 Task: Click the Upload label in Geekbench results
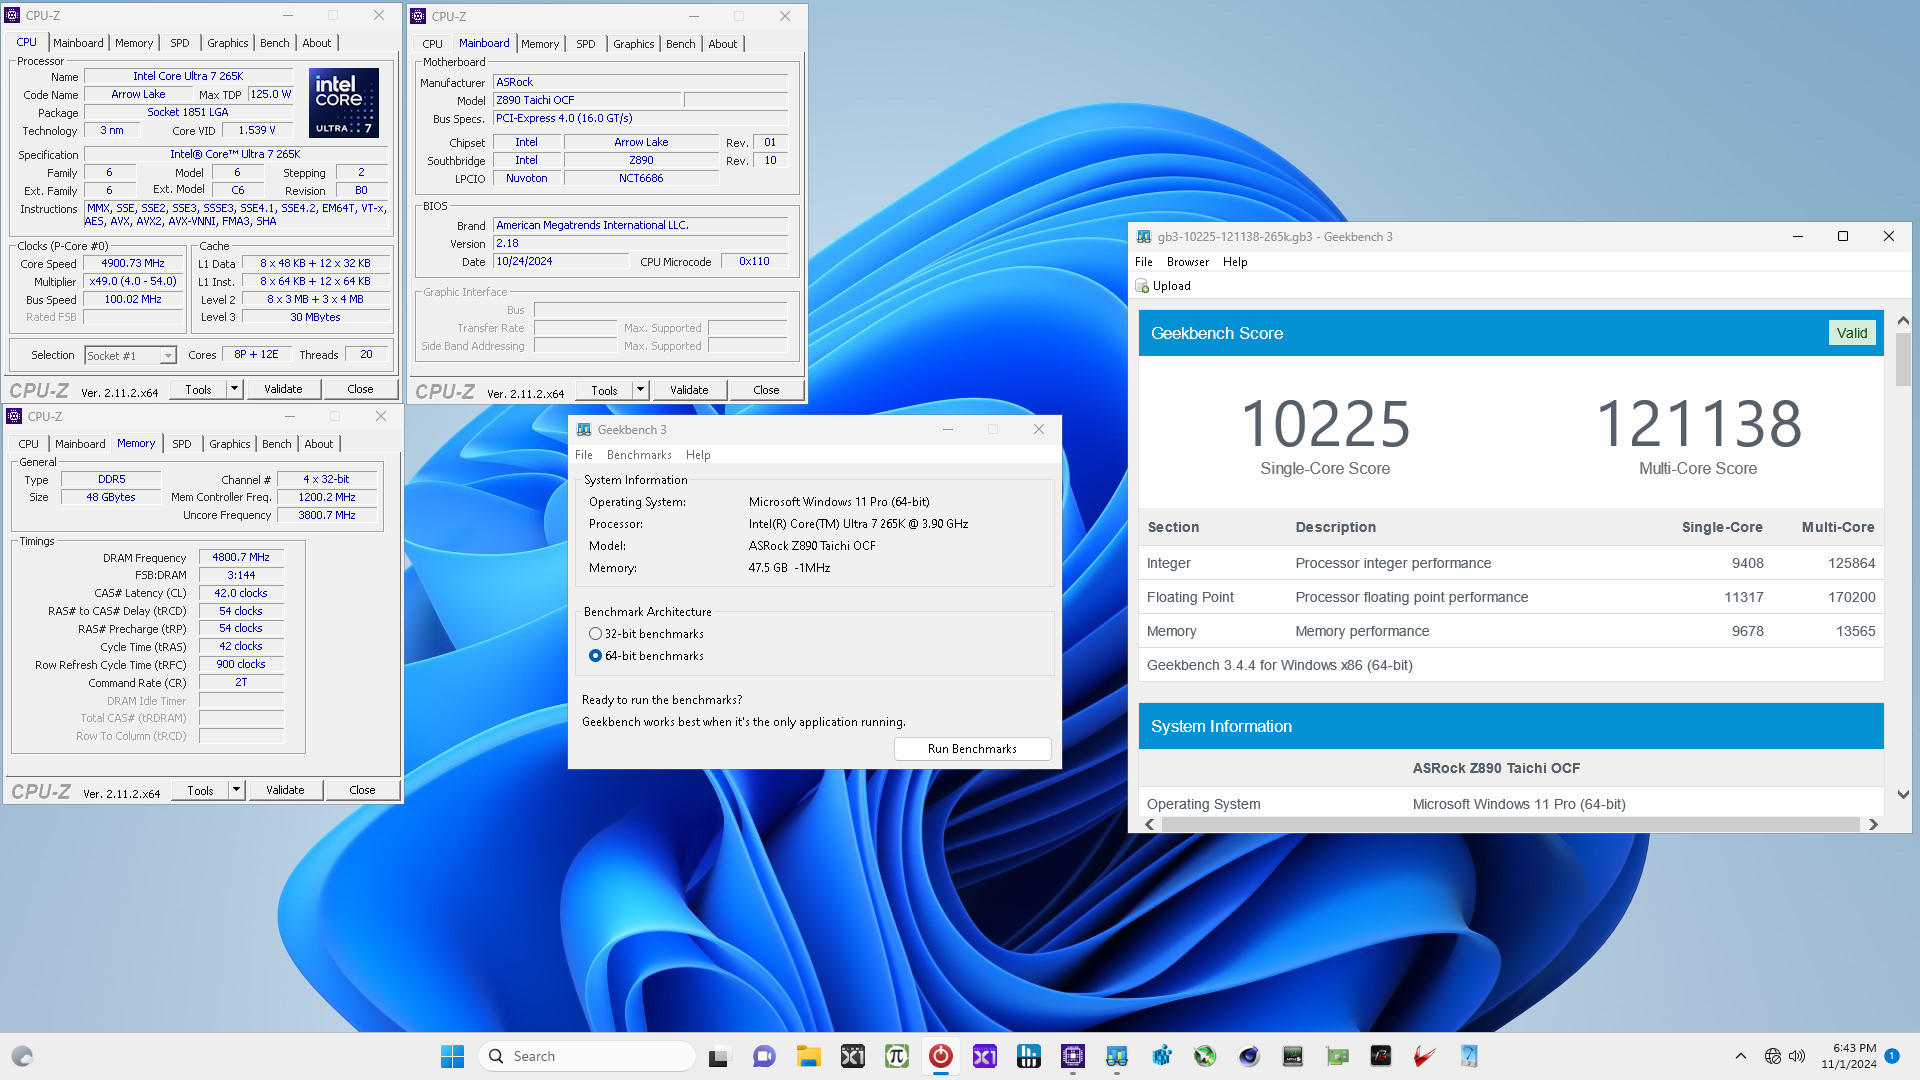[1172, 286]
